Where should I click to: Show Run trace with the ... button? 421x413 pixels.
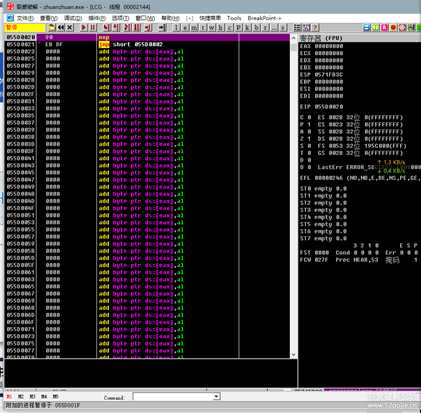[x=274, y=28]
